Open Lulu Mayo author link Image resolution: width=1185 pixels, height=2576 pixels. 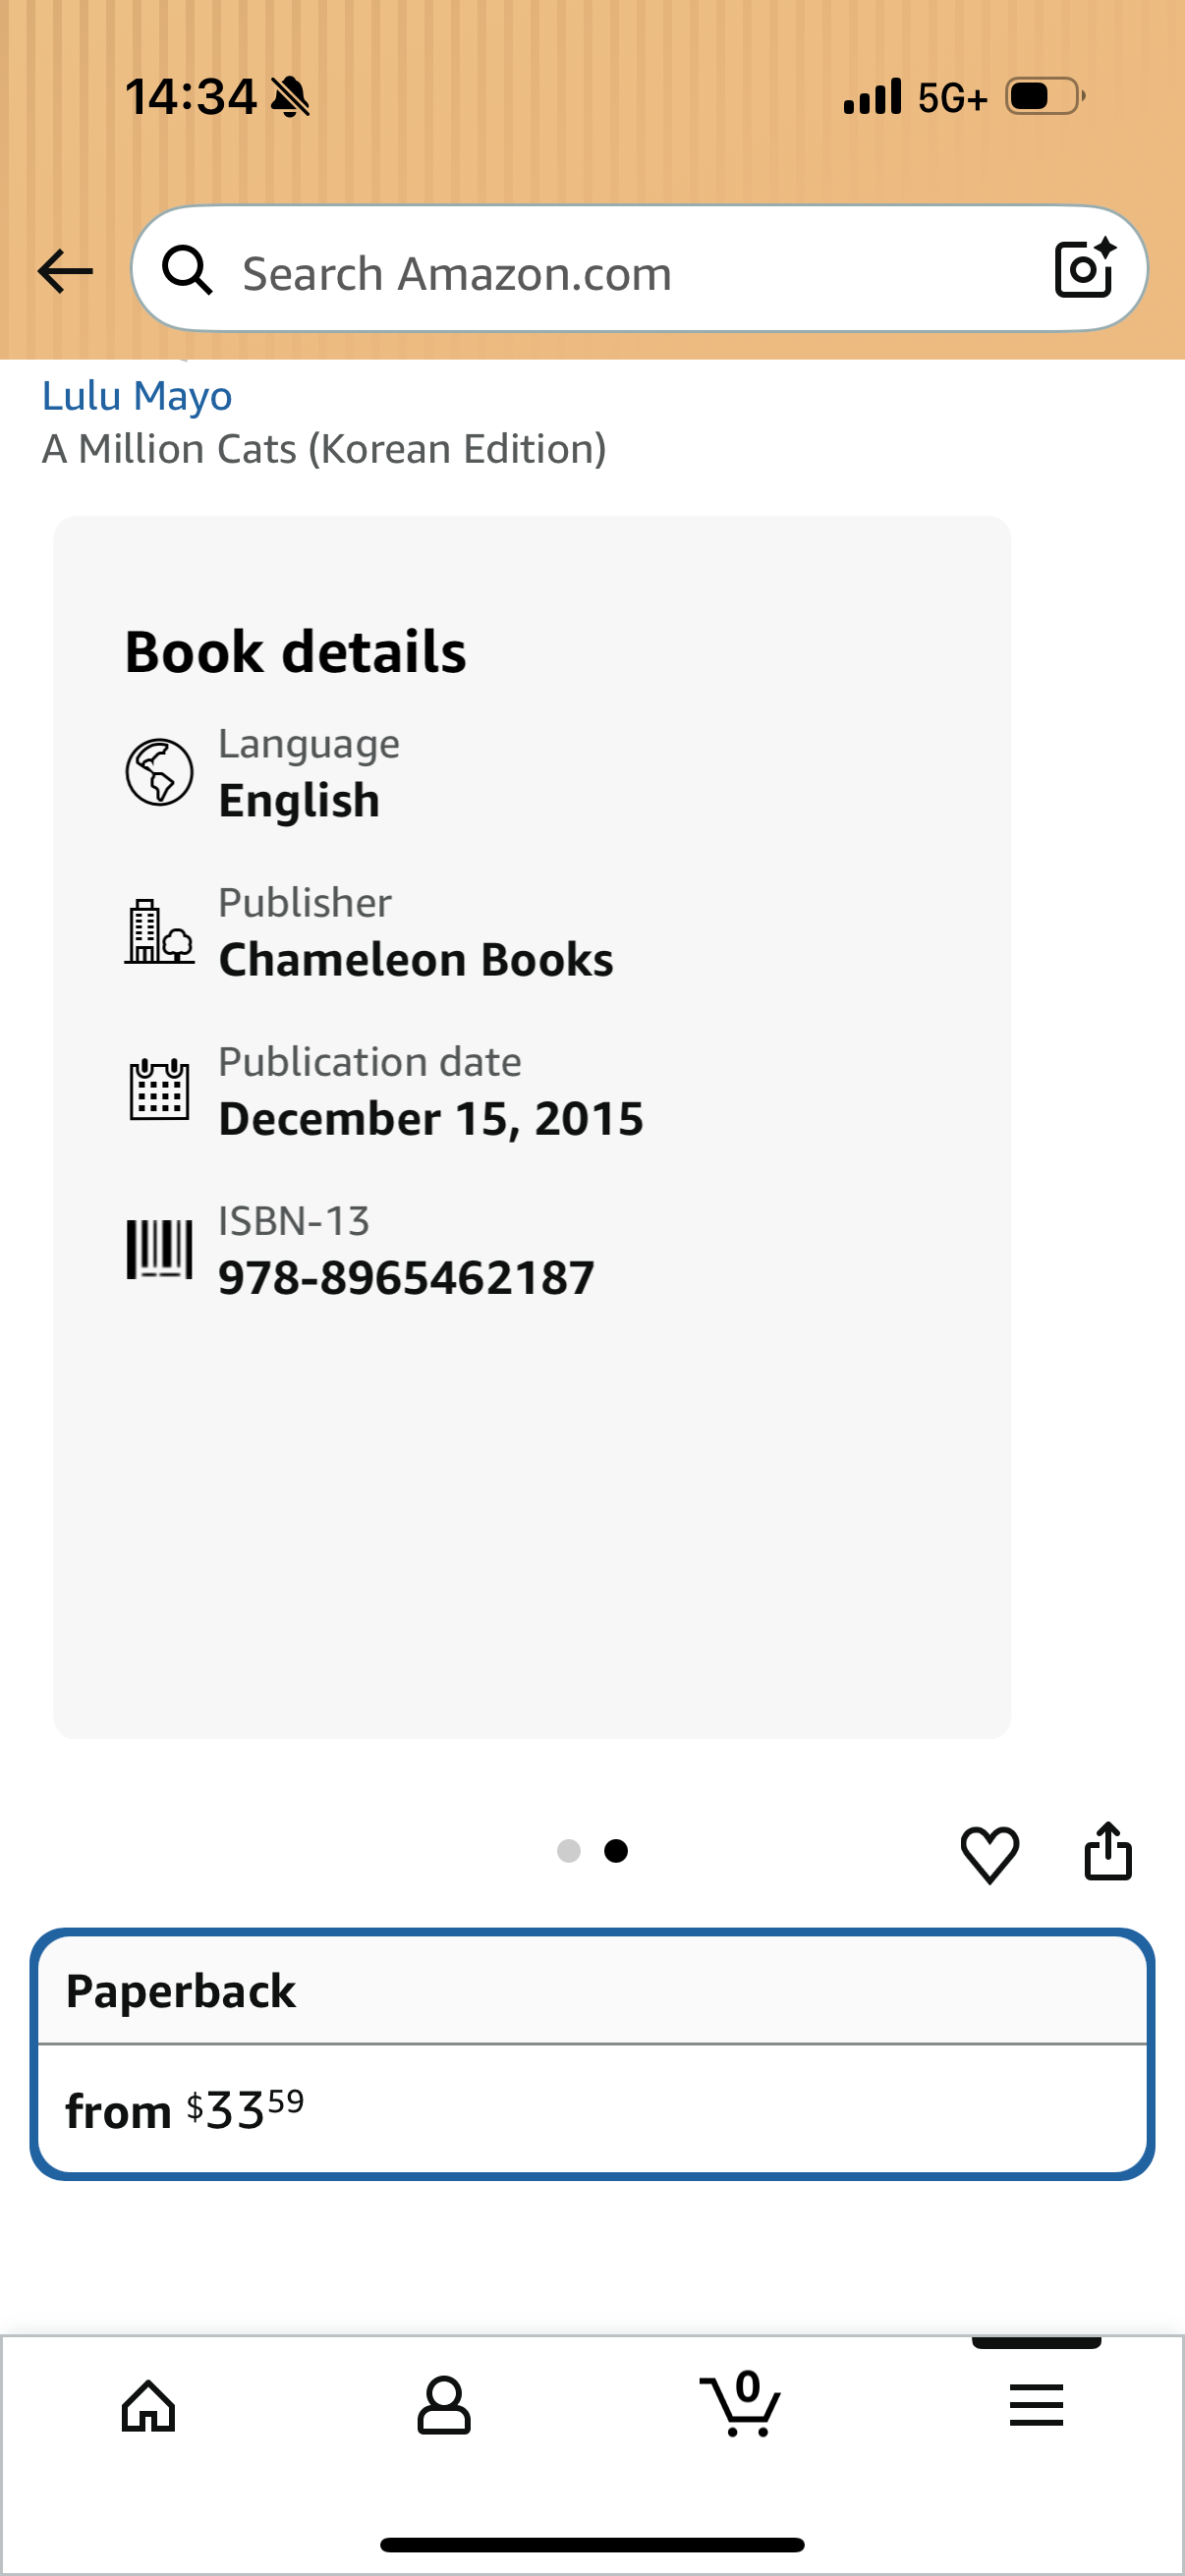coord(137,396)
